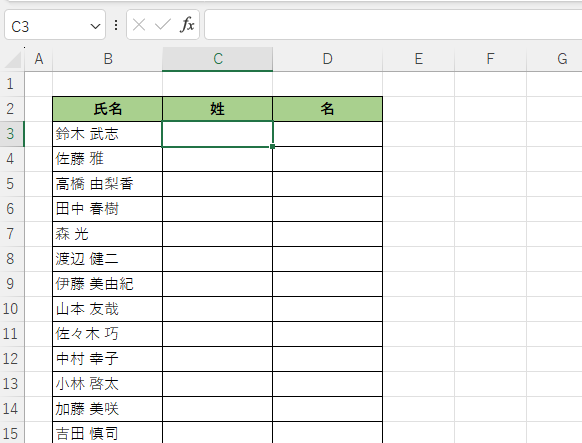The width and height of the screenshot is (582, 443).
Task: Click into the formula bar input field
Action: click(393, 25)
